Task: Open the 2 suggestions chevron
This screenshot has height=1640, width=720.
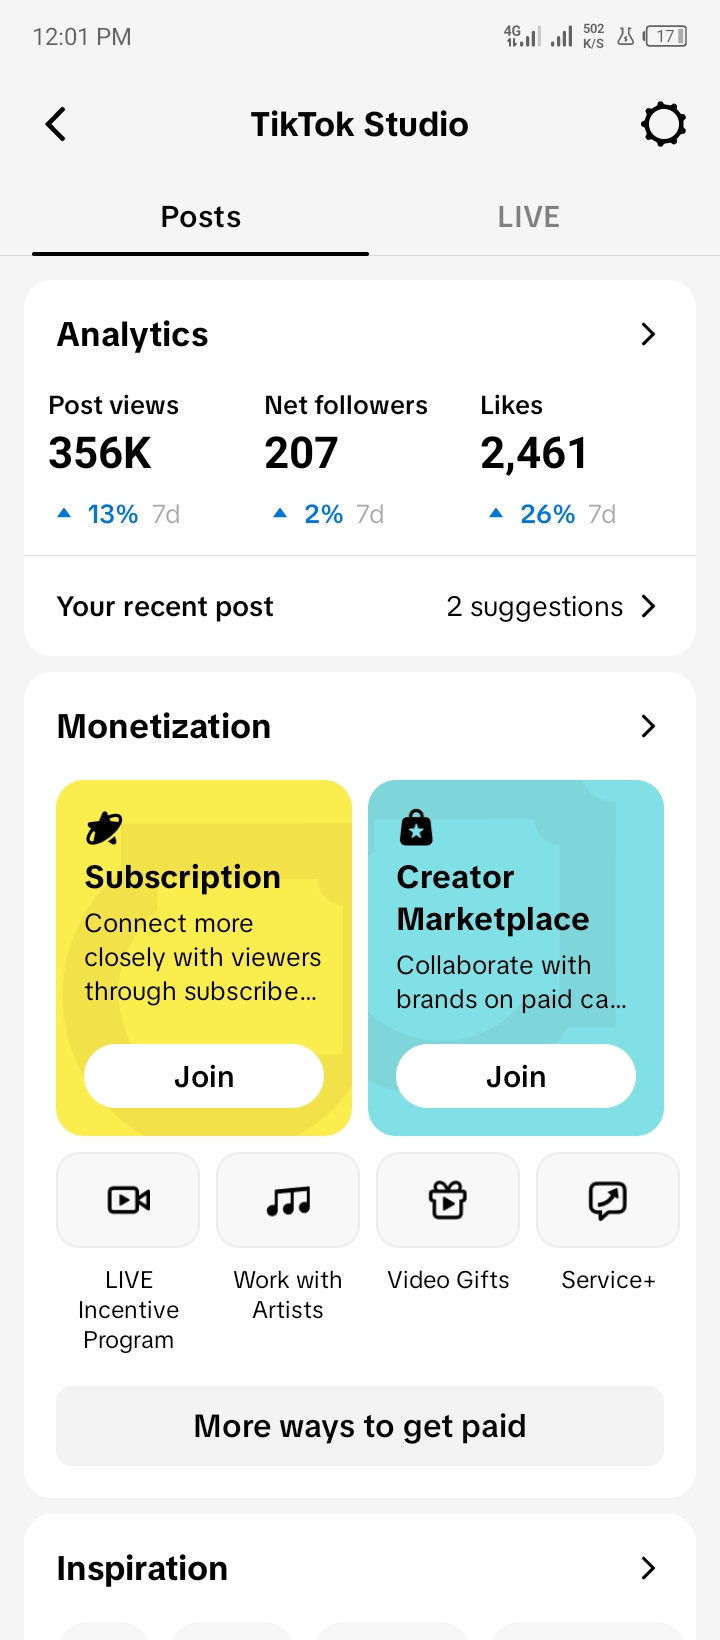Action: 648,606
